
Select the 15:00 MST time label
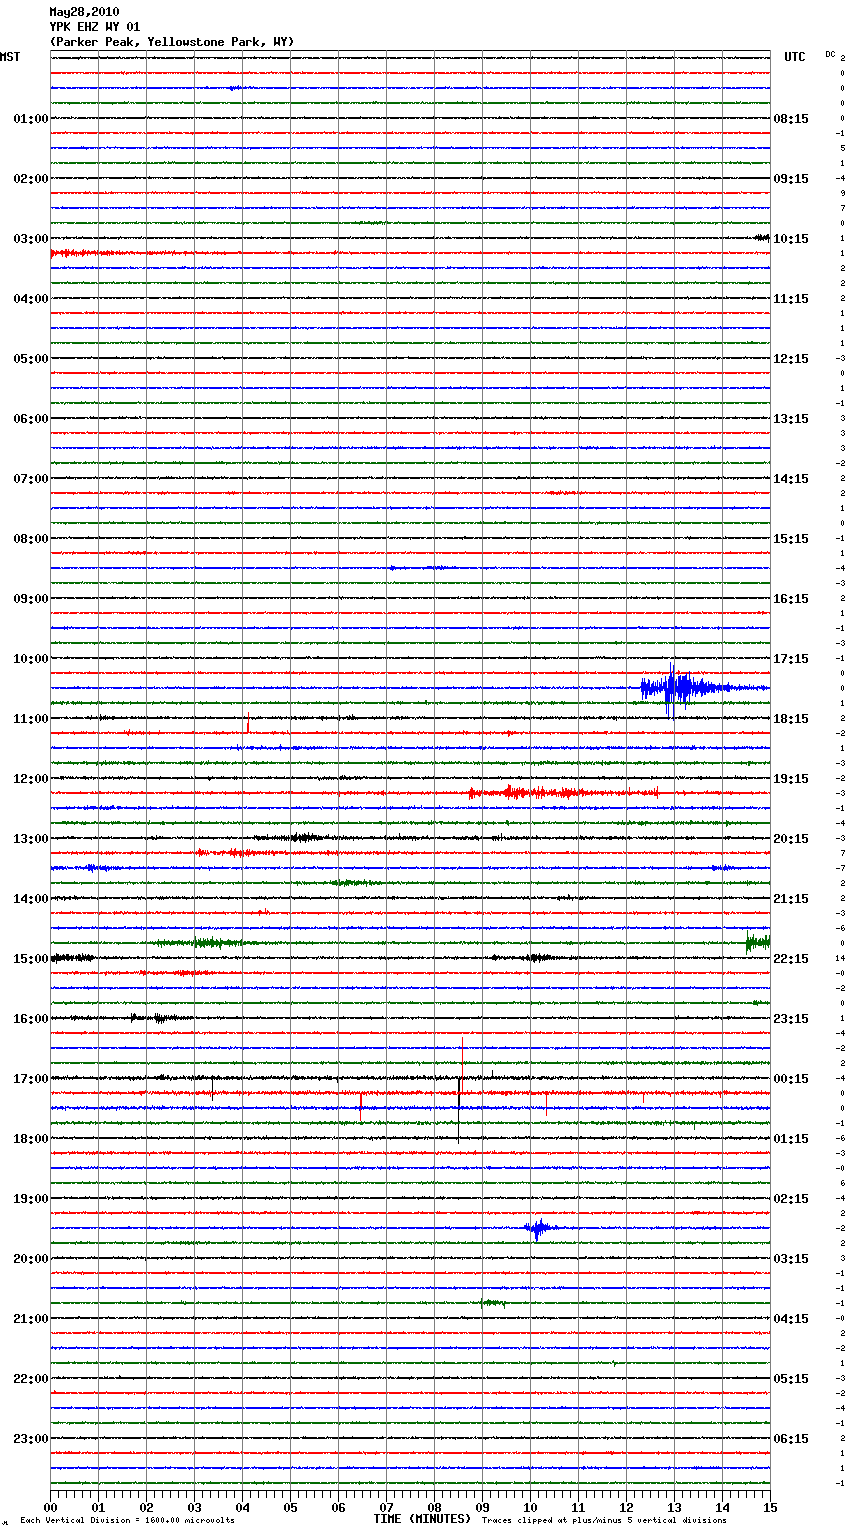[31, 959]
